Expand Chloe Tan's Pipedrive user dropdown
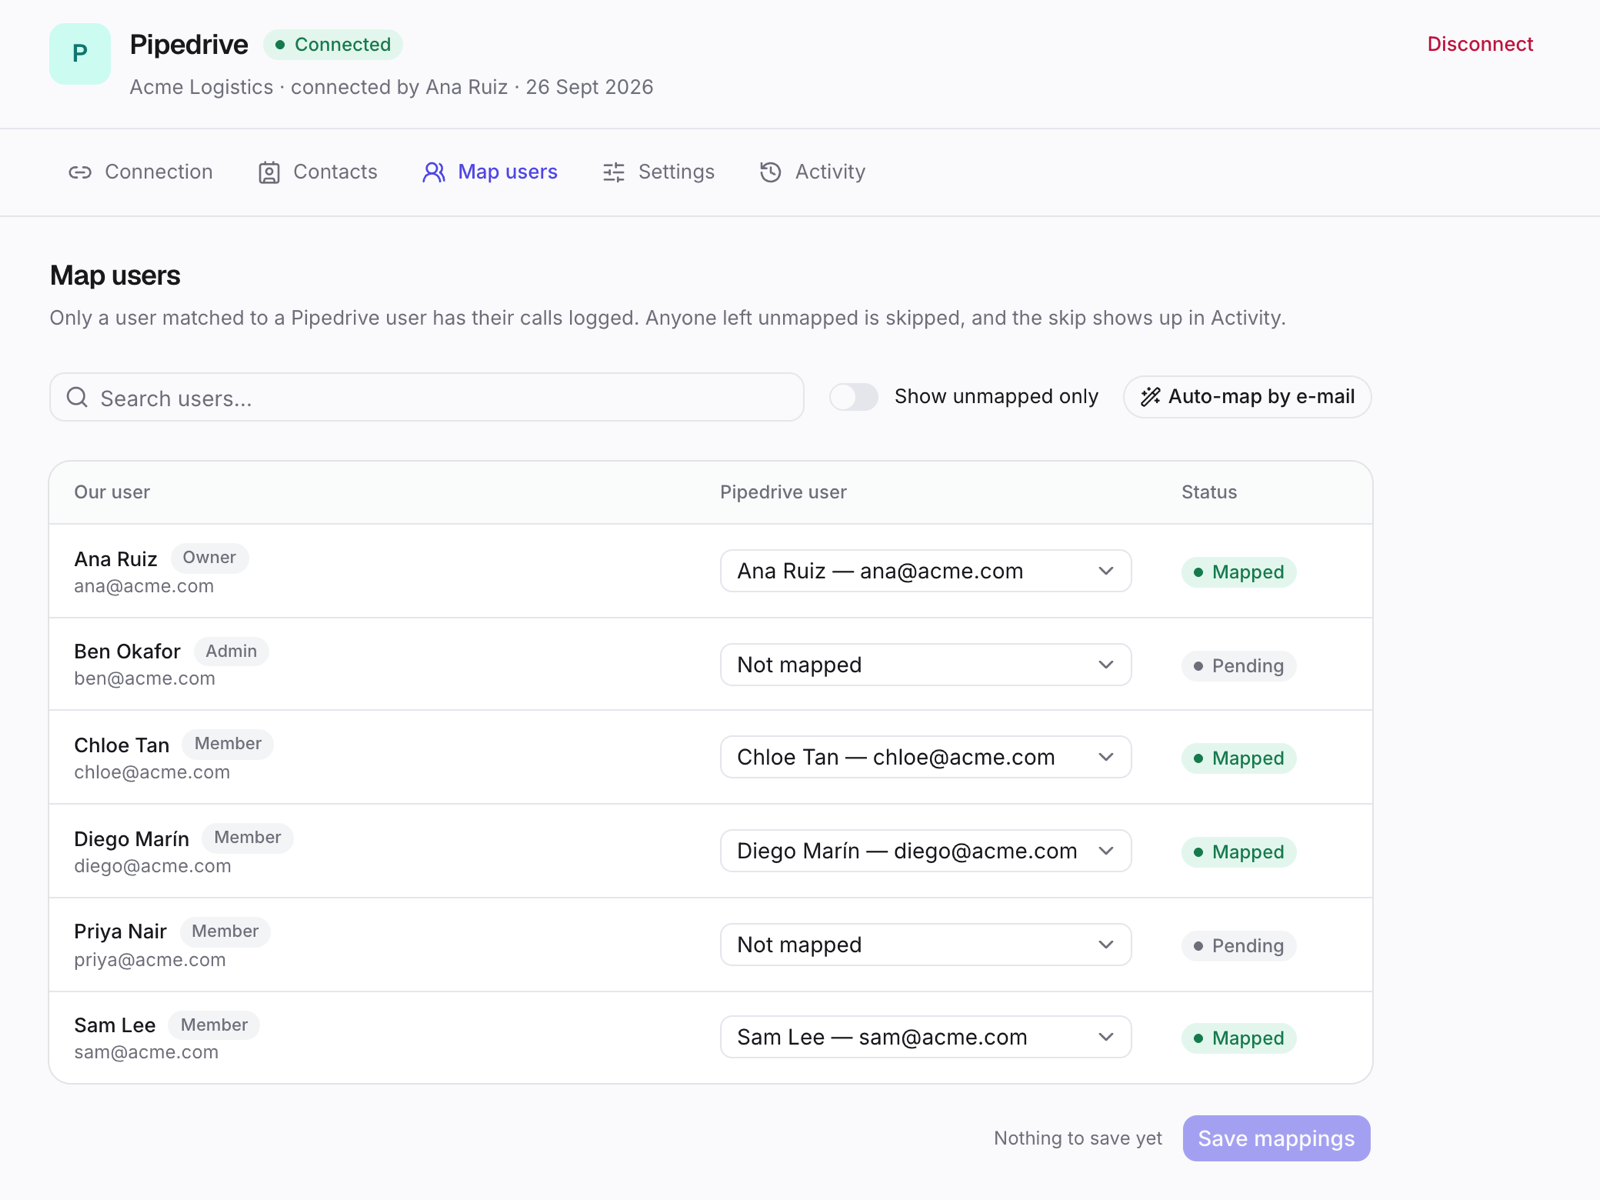1600x1200 pixels. coord(926,757)
